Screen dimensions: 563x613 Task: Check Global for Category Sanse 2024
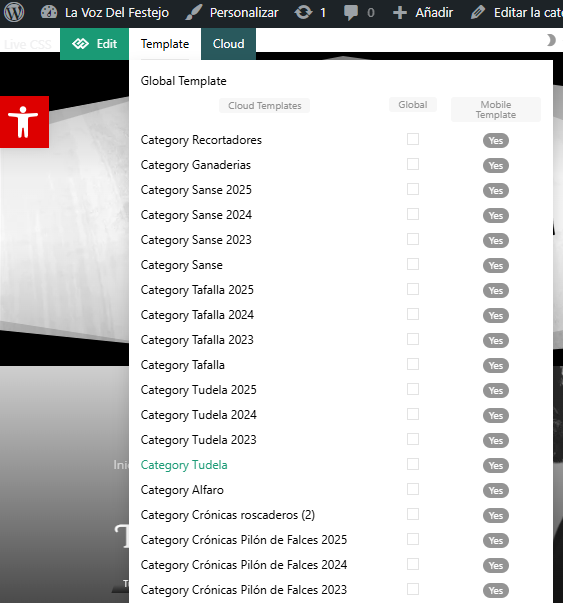click(x=413, y=214)
